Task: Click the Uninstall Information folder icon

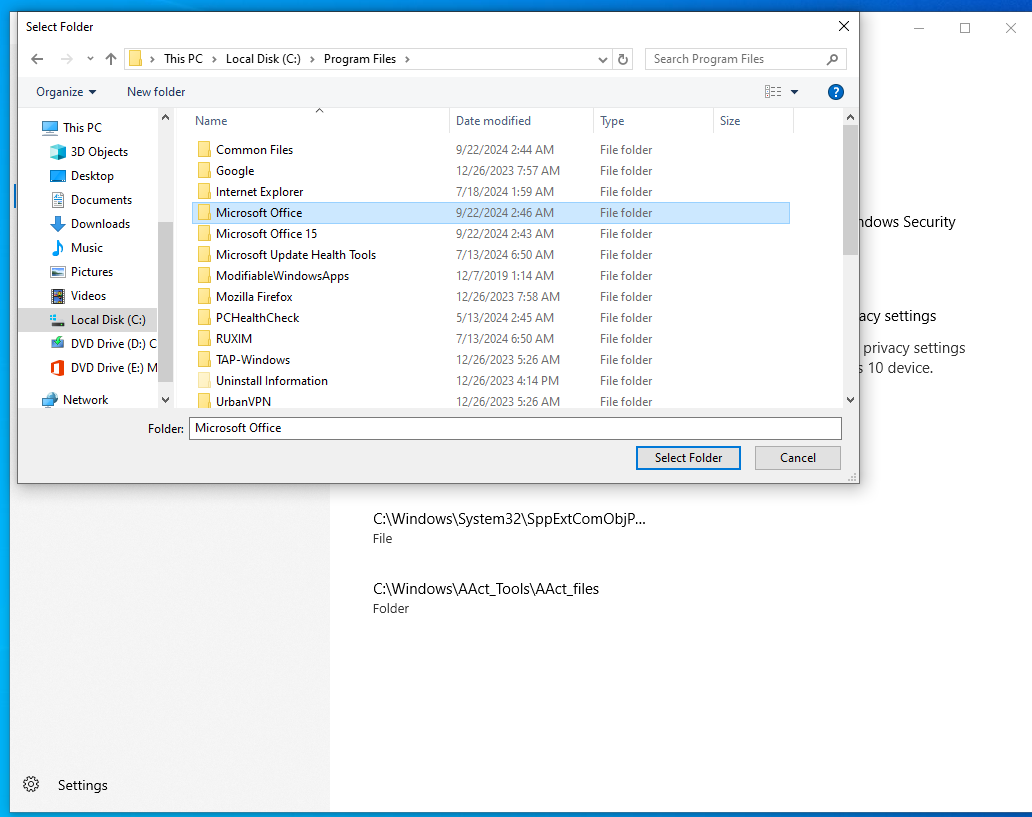Action: tap(204, 381)
